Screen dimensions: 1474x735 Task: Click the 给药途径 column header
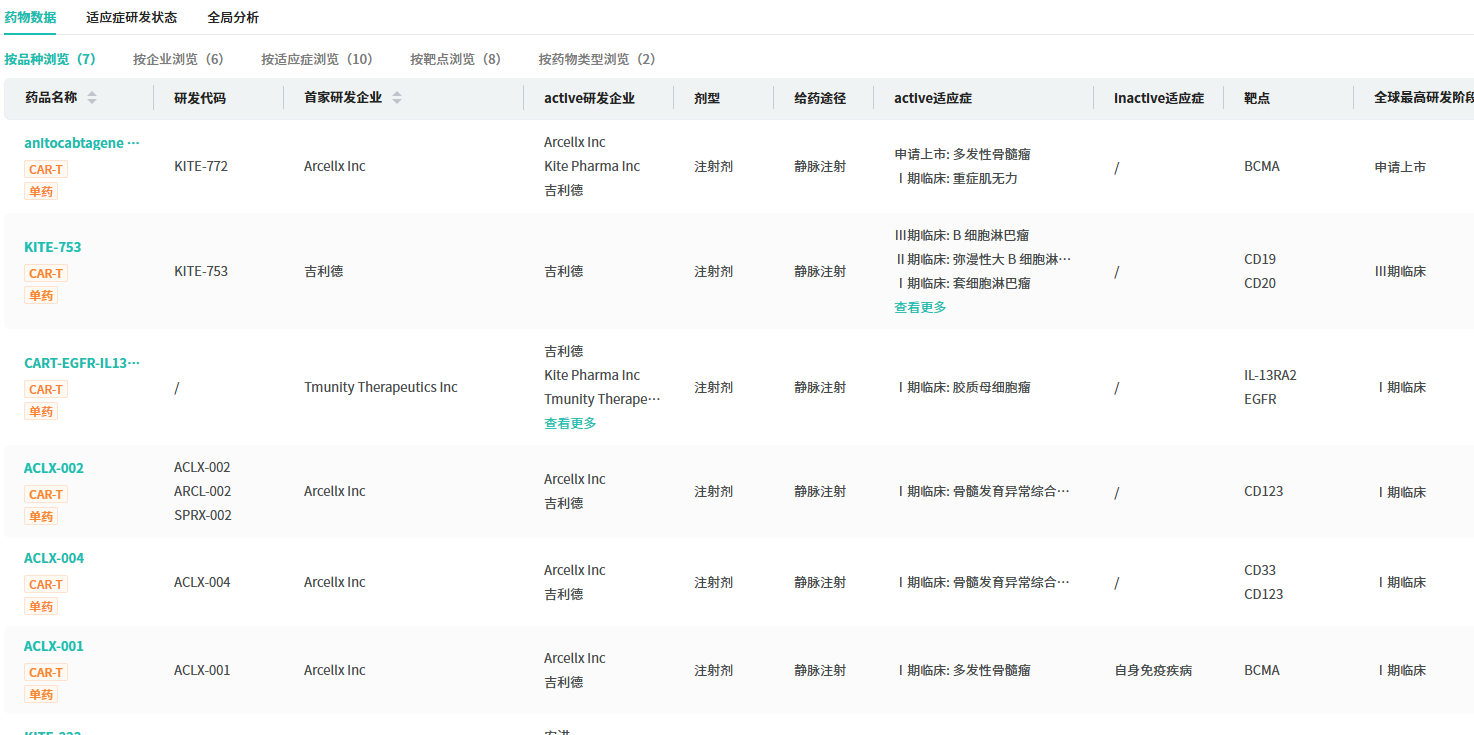820,98
